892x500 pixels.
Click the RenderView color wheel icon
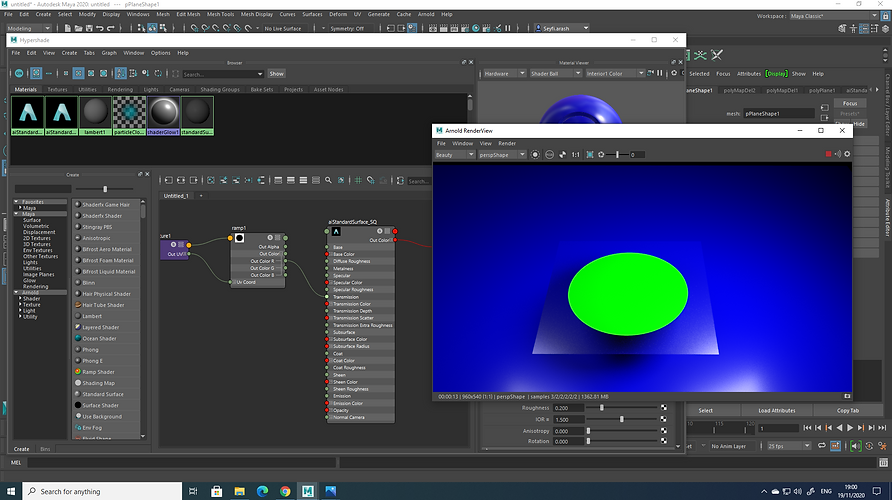pos(563,155)
